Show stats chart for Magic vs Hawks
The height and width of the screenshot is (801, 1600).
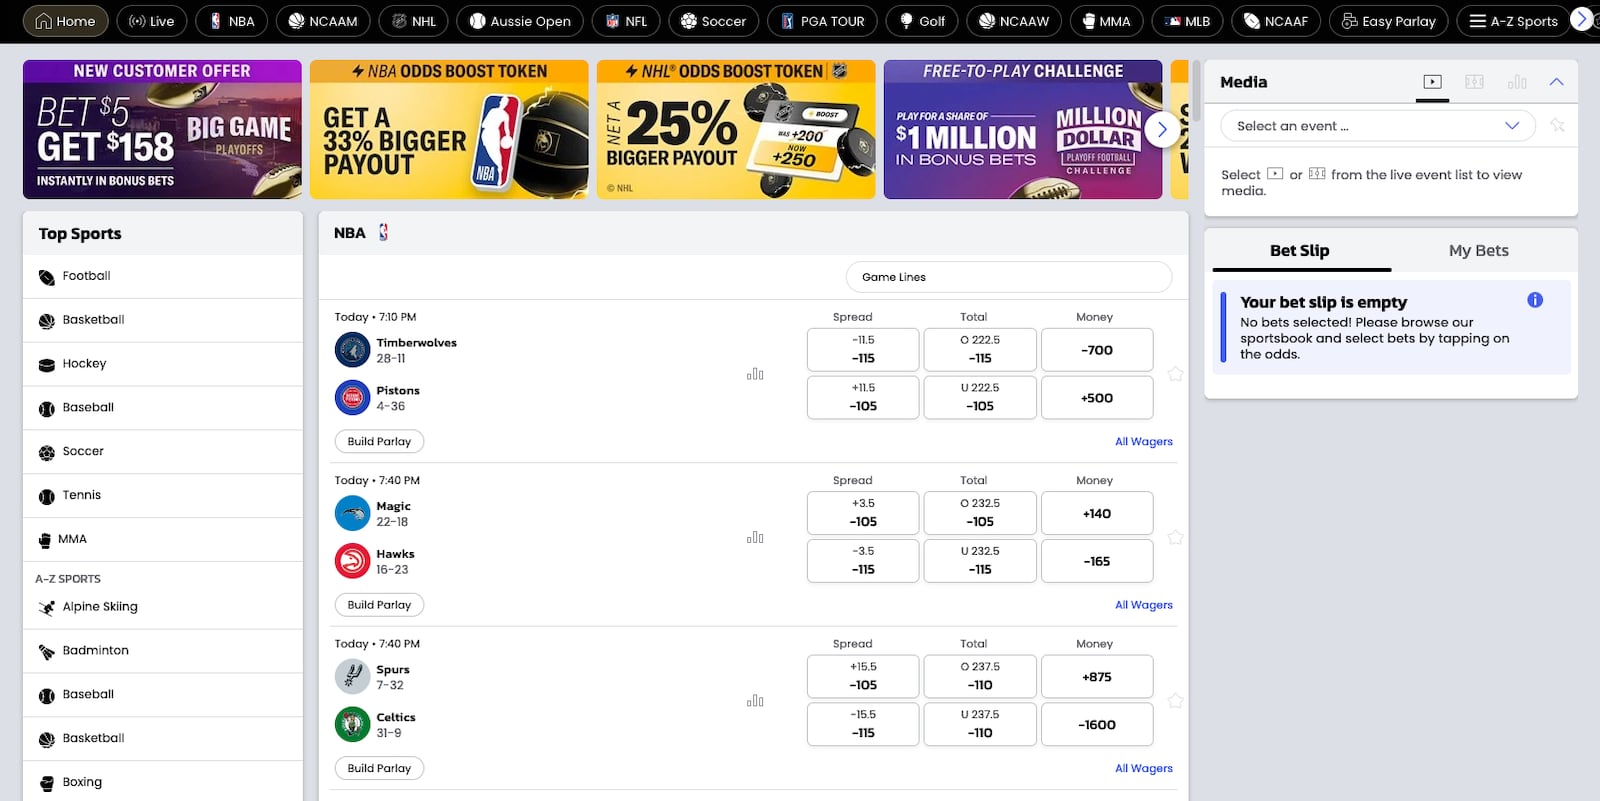pos(755,538)
